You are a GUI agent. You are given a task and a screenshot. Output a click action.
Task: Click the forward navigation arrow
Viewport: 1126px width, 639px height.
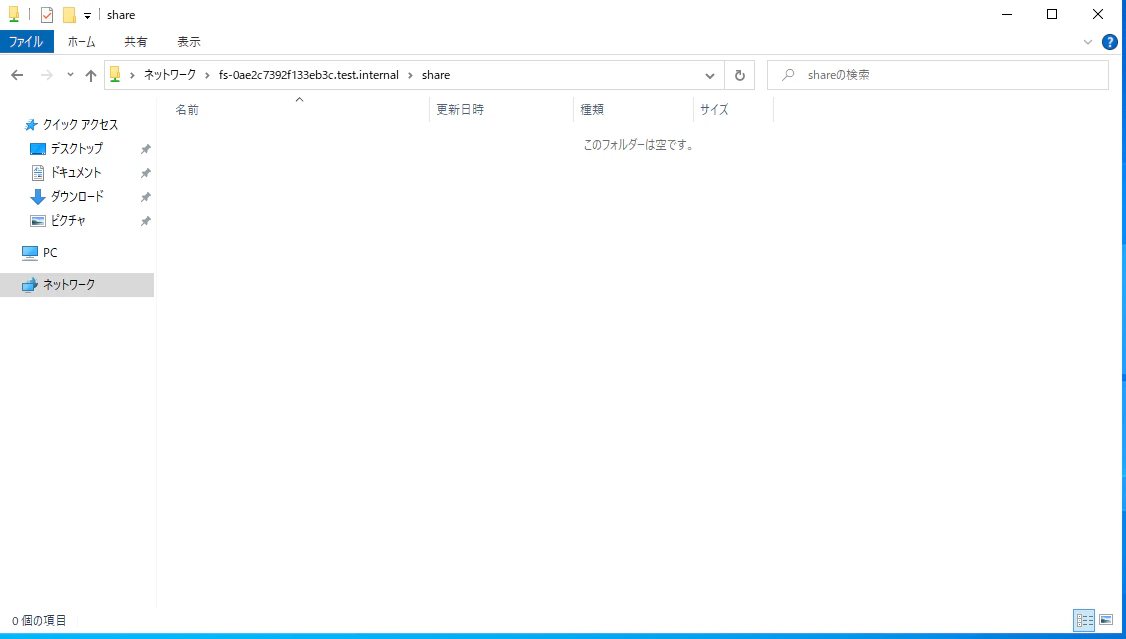point(47,75)
